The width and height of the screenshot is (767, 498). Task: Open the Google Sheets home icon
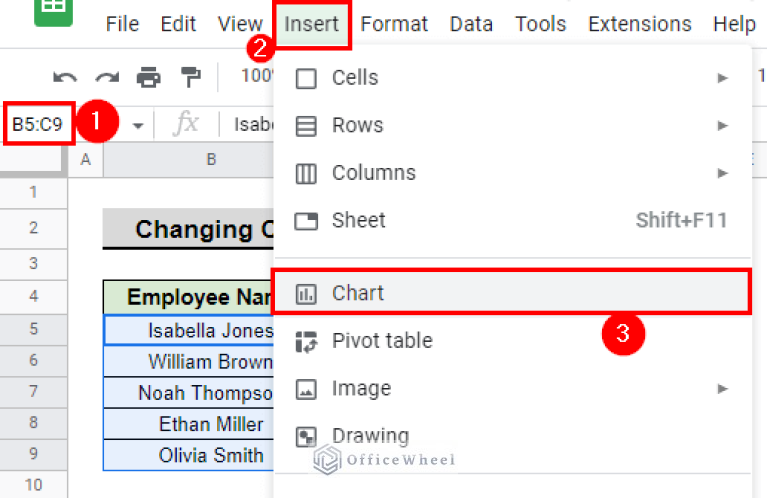(x=53, y=11)
